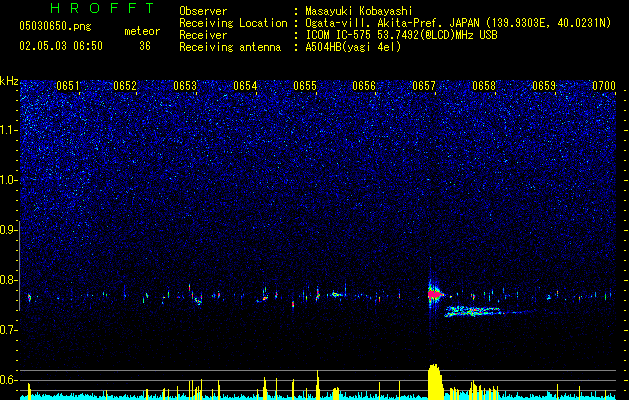This screenshot has width=629, height=400.
Task: Click the kHz axis unit label
Action: (x=9, y=81)
